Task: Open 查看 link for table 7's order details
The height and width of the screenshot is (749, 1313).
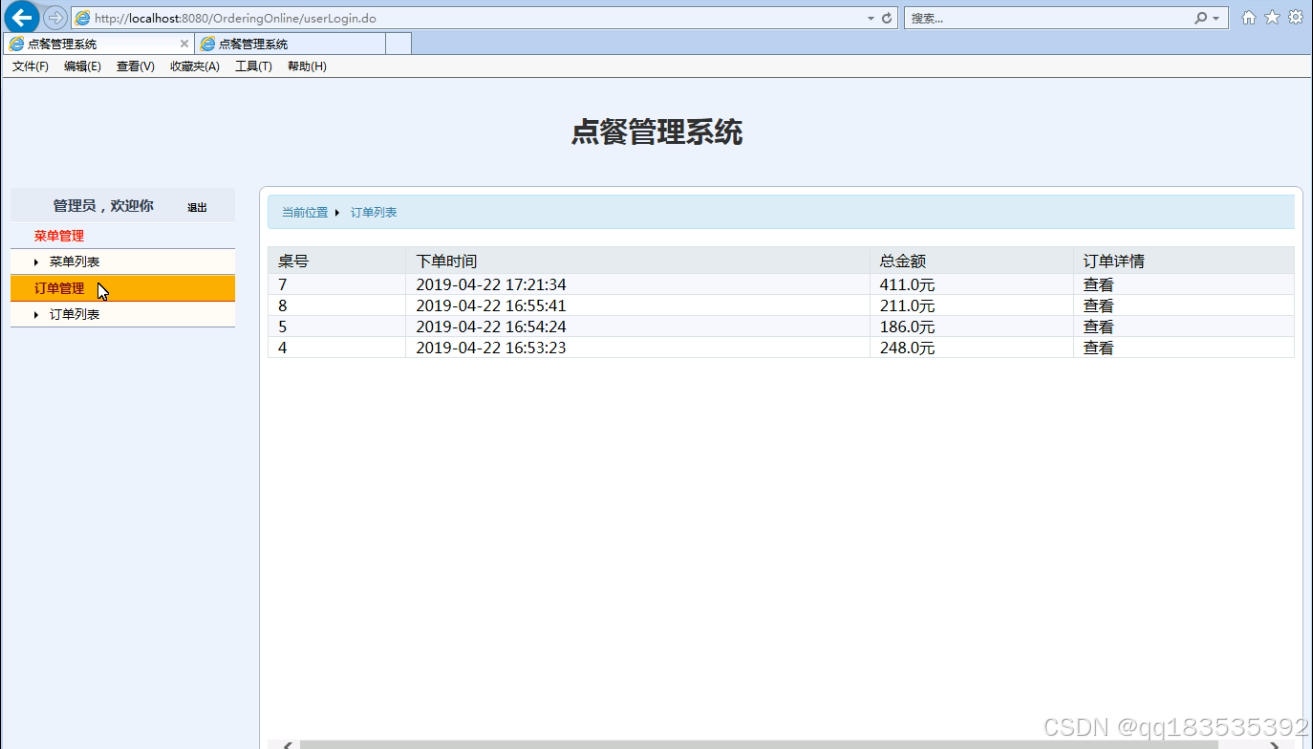Action: [x=1097, y=283]
